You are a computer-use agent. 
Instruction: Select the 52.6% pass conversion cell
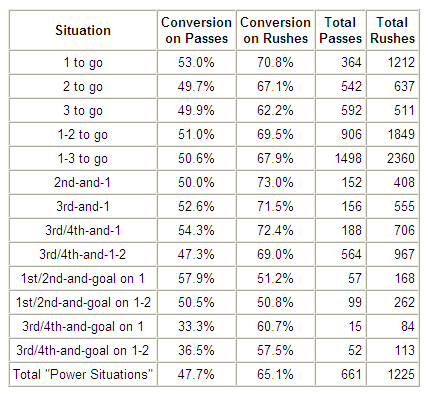click(x=196, y=206)
